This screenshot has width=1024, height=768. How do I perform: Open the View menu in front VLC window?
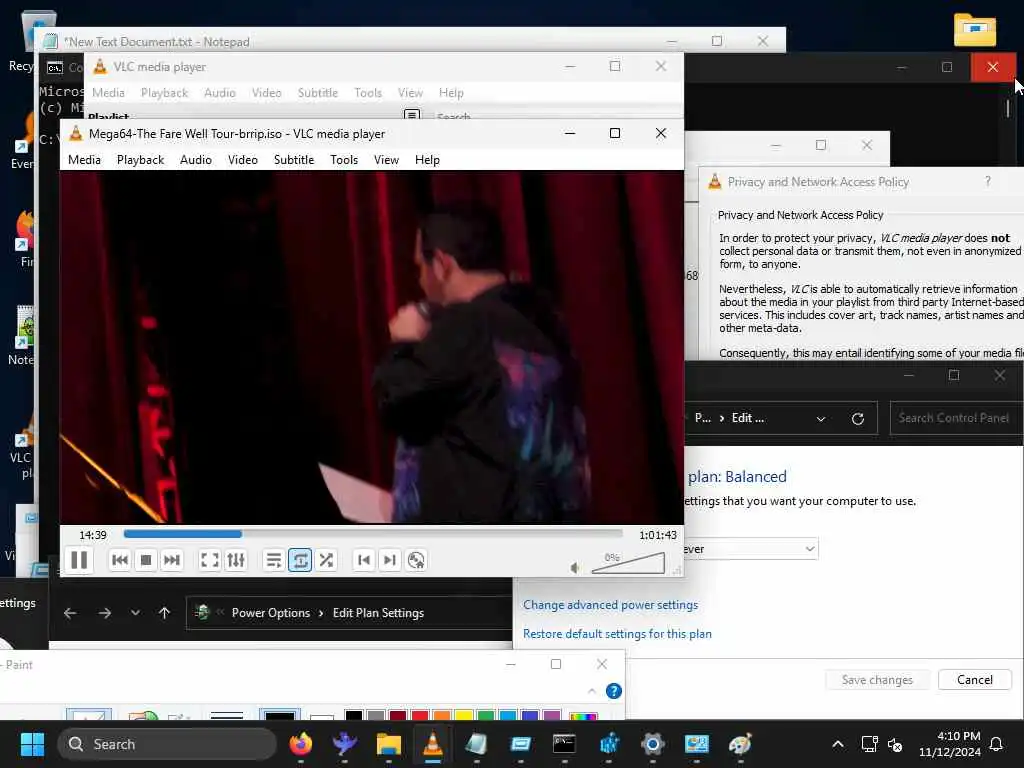click(x=386, y=159)
